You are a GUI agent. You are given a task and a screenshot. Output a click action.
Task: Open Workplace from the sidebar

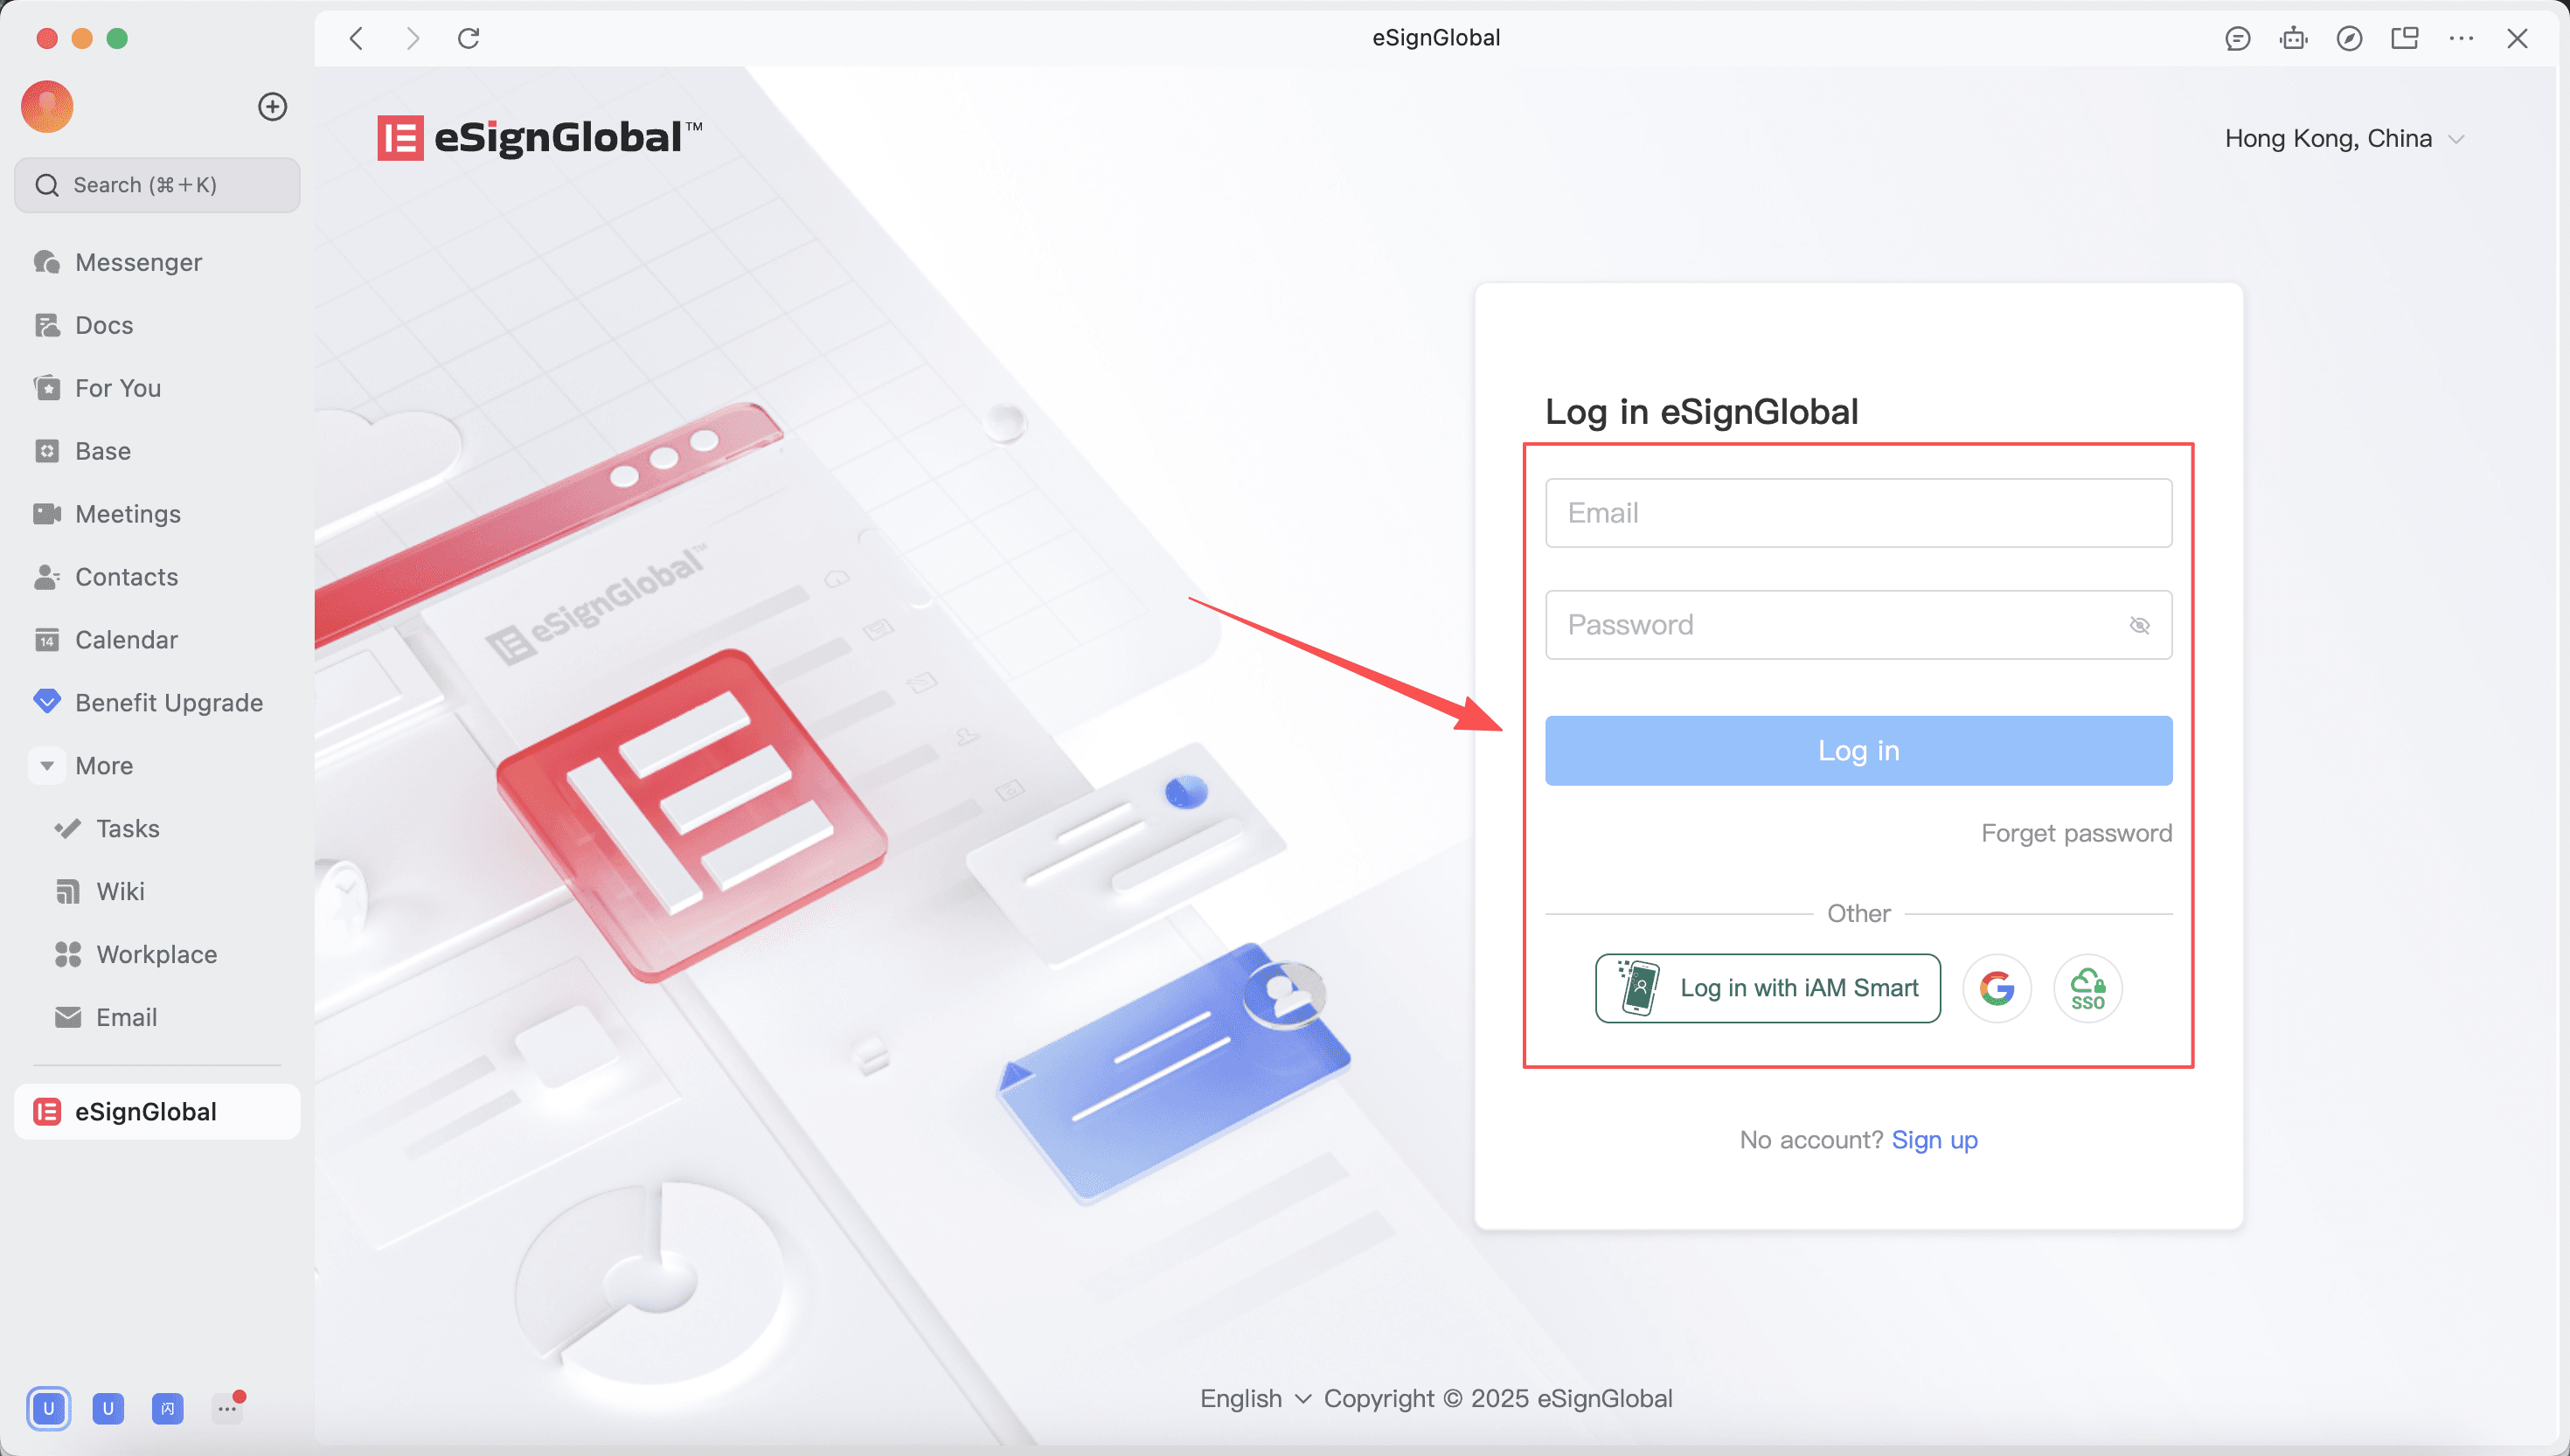pos(157,954)
